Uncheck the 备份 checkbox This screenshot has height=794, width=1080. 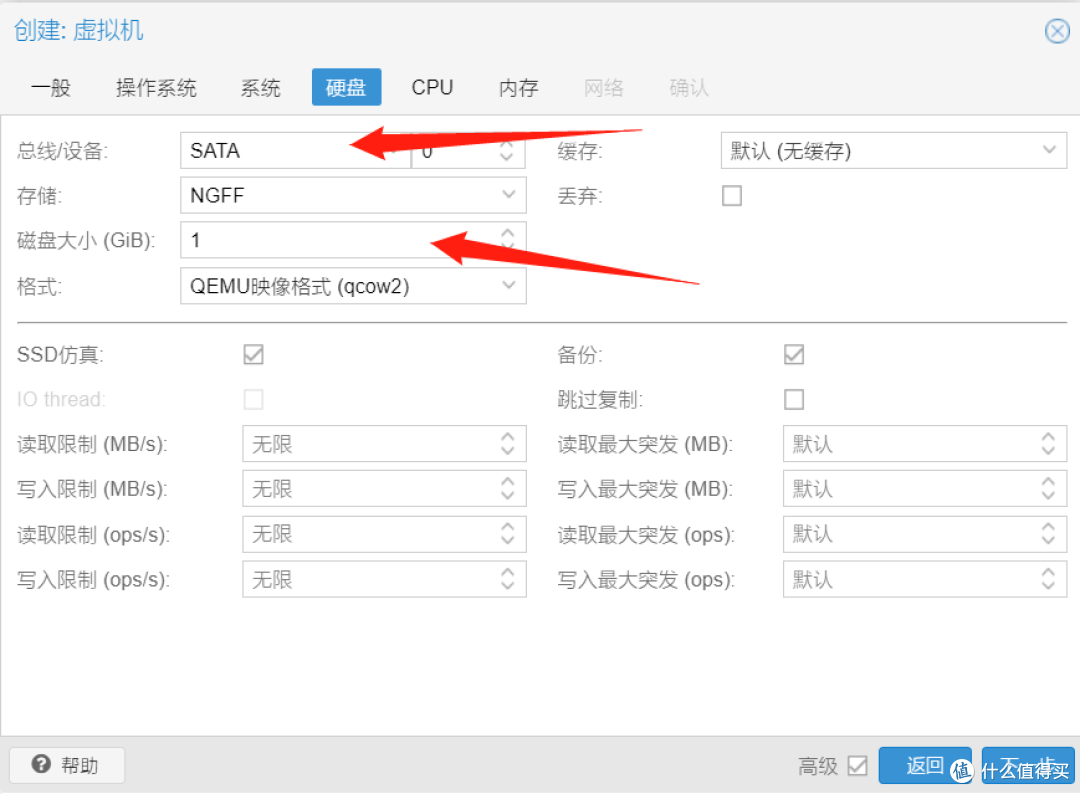pyautogui.click(x=793, y=354)
